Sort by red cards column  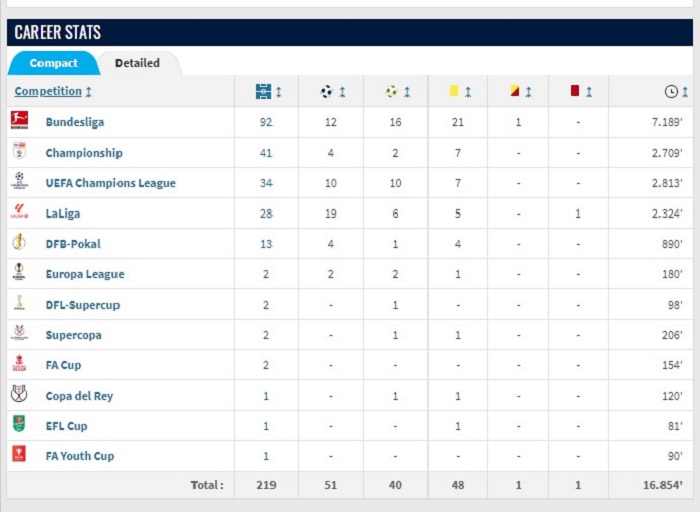(x=581, y=92)
